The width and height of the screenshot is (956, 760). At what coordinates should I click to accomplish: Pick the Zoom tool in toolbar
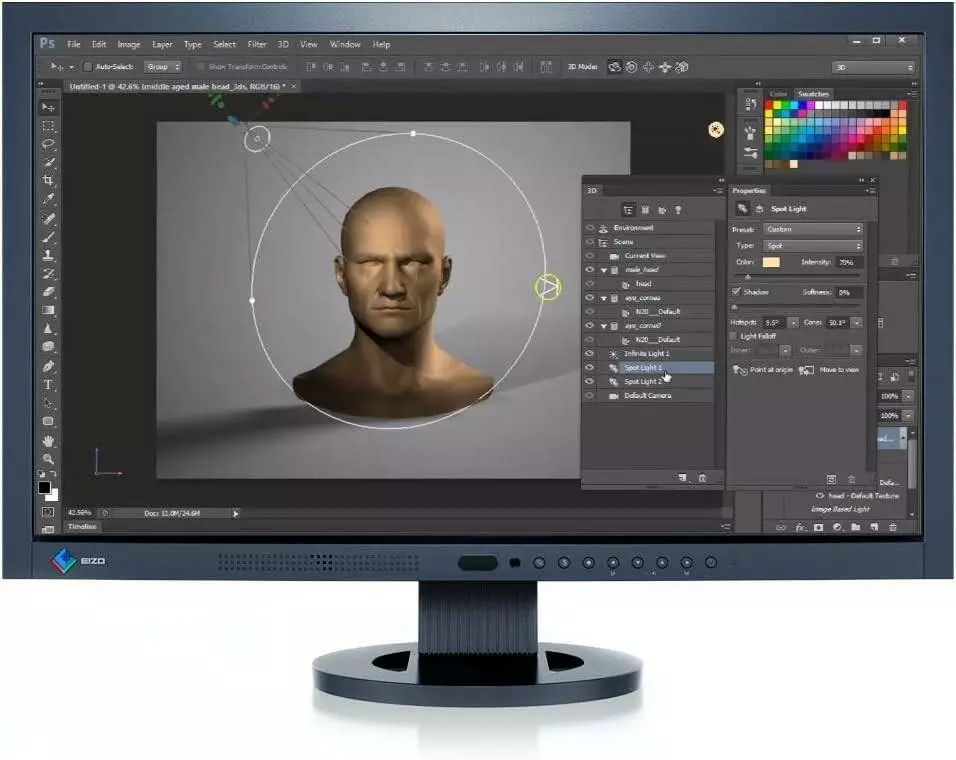pyautogui.click(x=48, y=458)
